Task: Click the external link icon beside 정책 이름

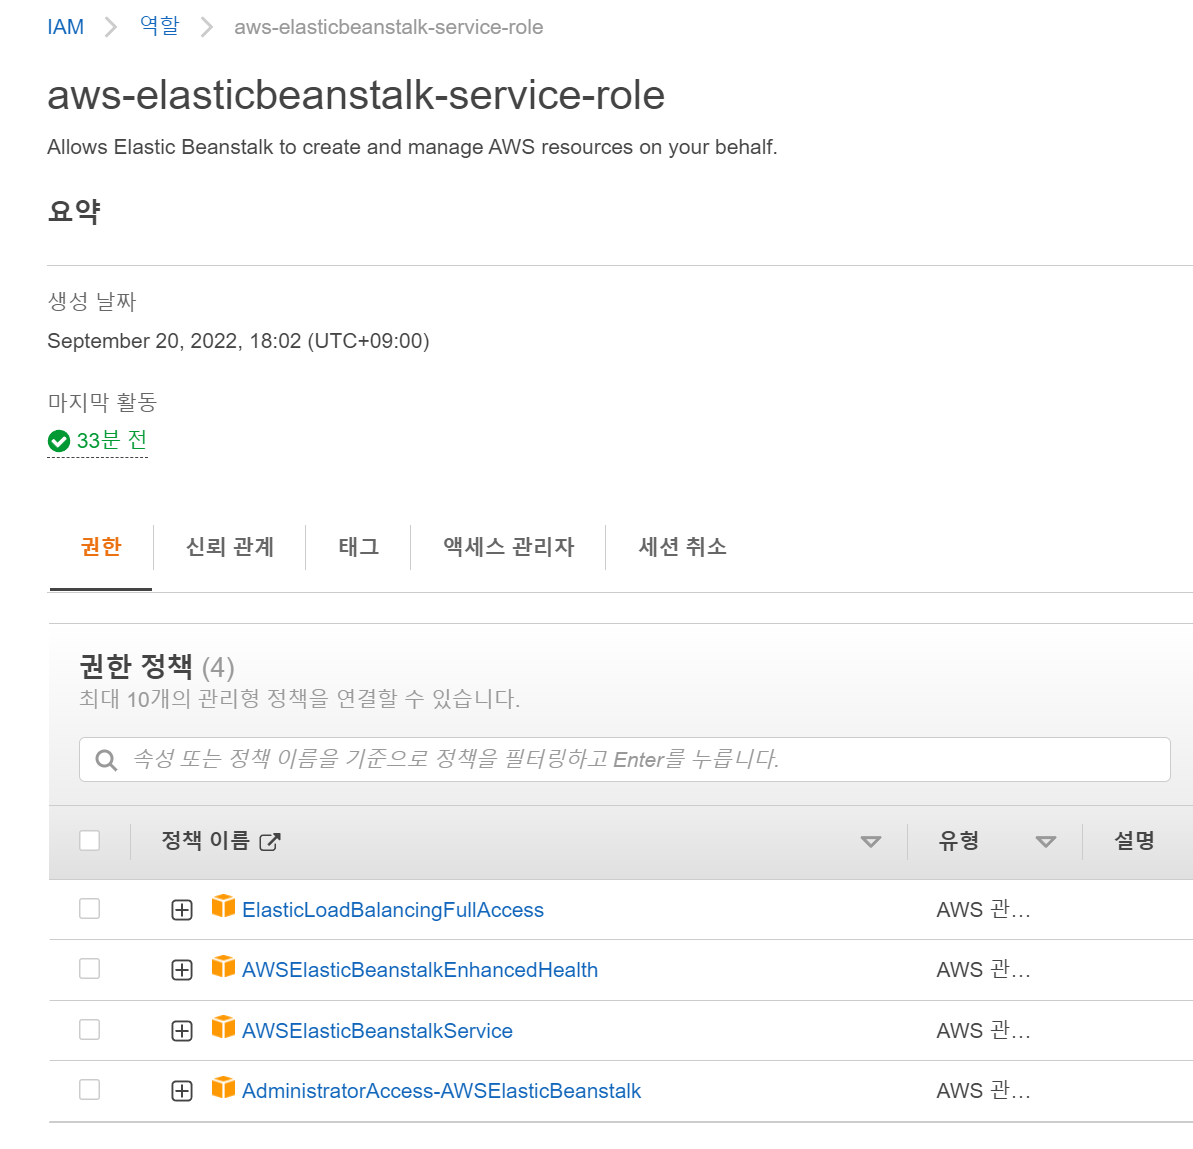Action: tap(270, 842)
